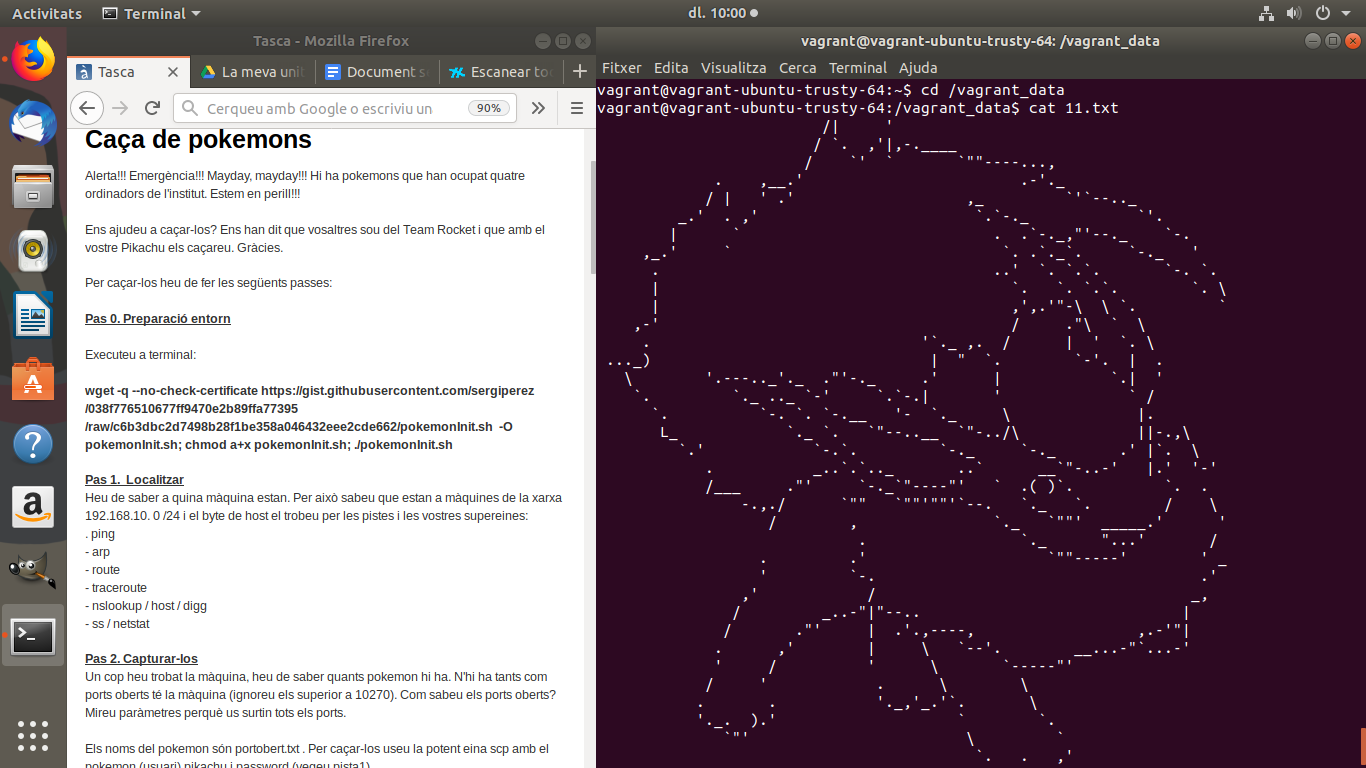The image size is (1366, 768).
Task: Close the Tasca tab
Action: pyautogui.click(x=173, y=72)
